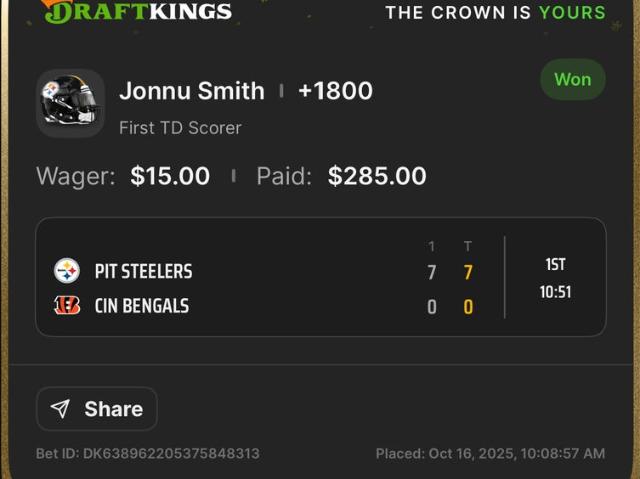The height and width of the screenshot is (479, 640).
Task: Click the +1800 odds value
Action: pos(335,91)
